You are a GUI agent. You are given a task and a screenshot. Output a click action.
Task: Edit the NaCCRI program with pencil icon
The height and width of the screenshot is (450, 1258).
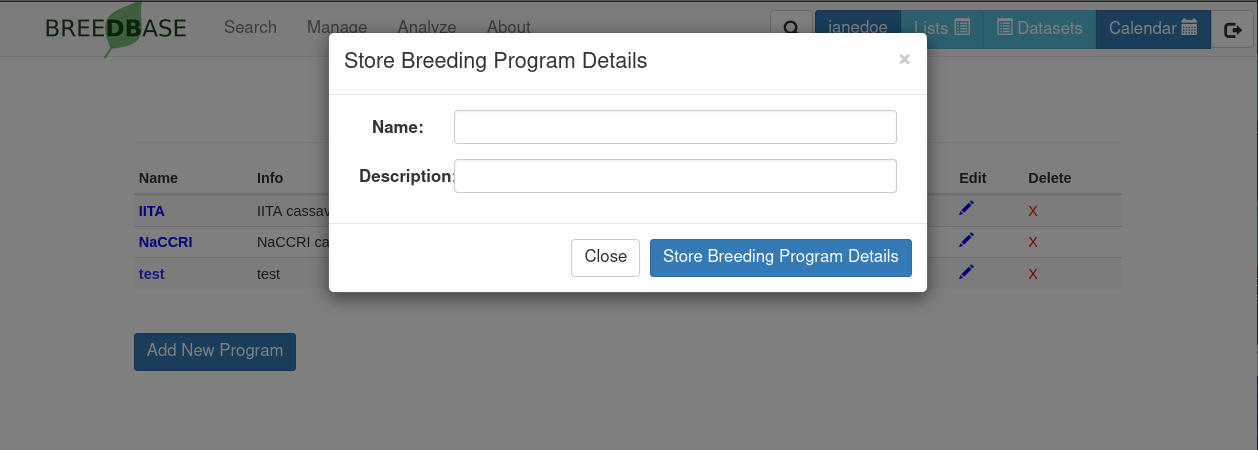pyautogui.click(x=966, y=241)
